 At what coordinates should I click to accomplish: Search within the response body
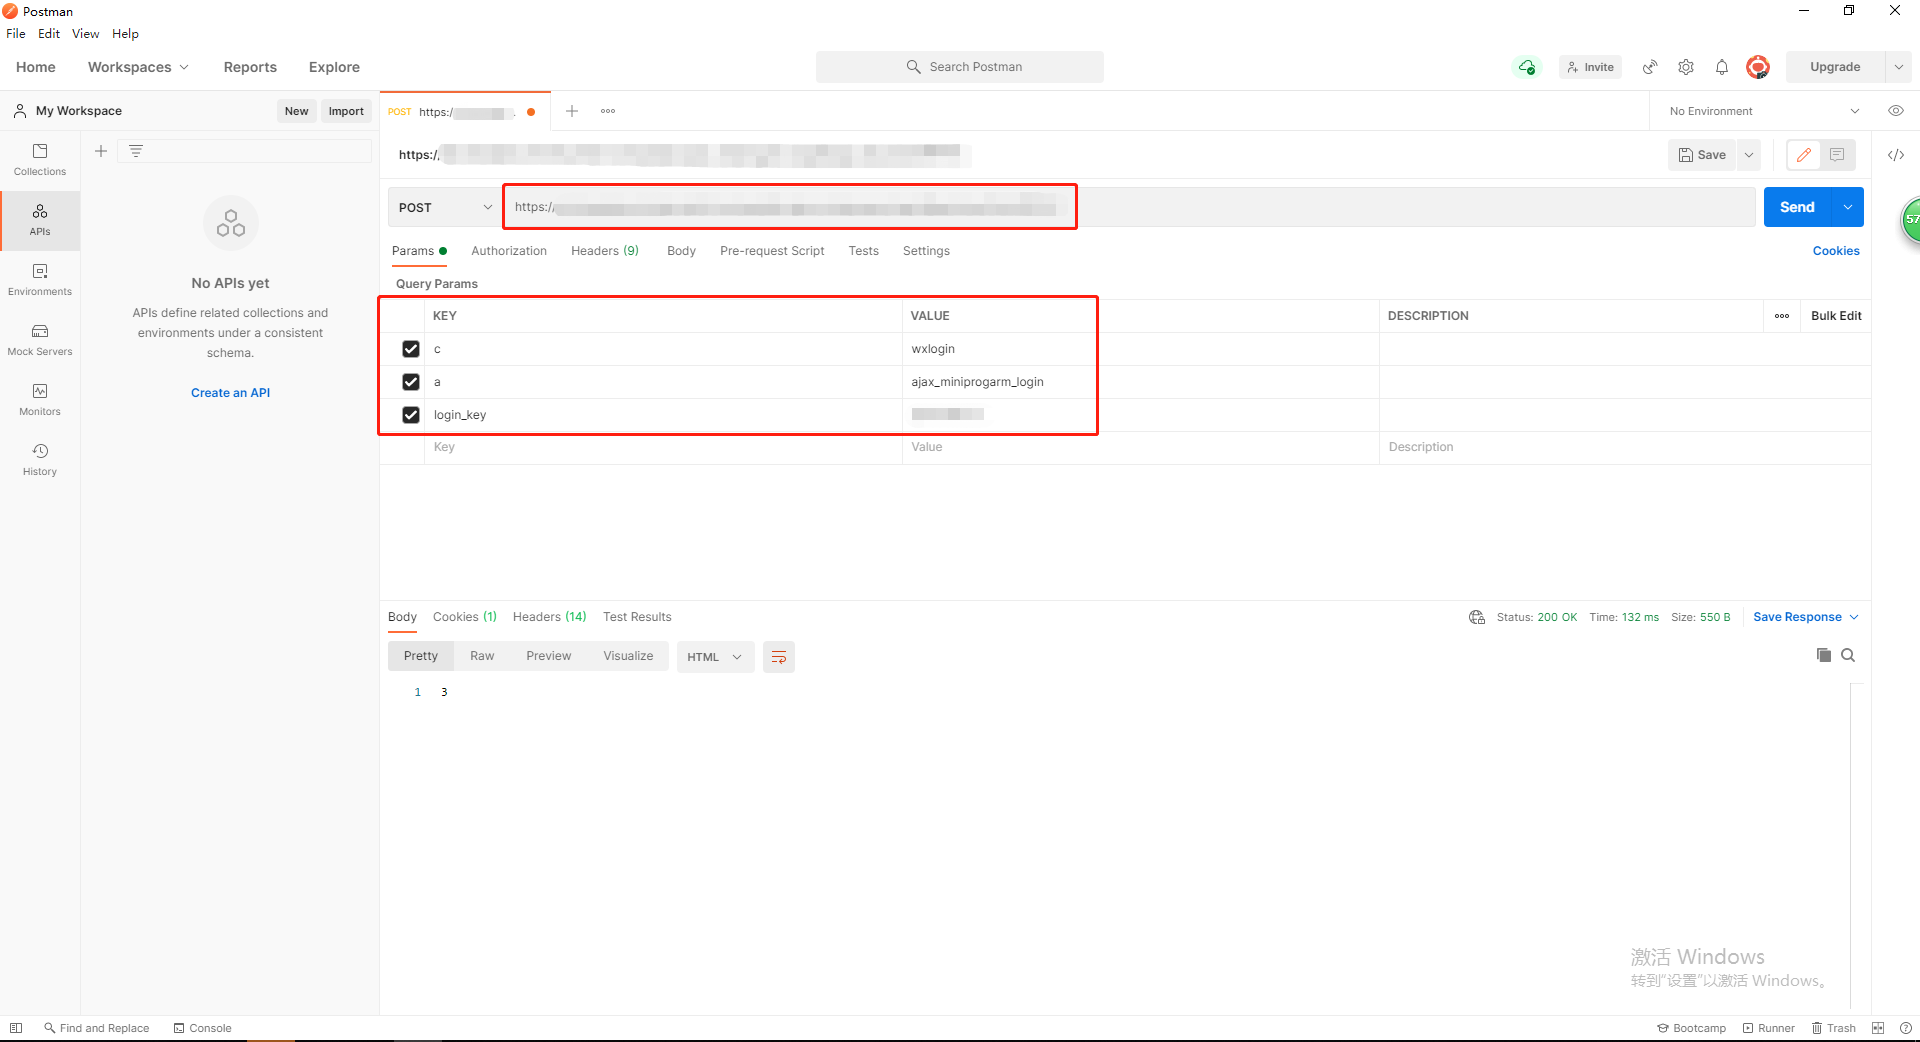(1848, 655)
